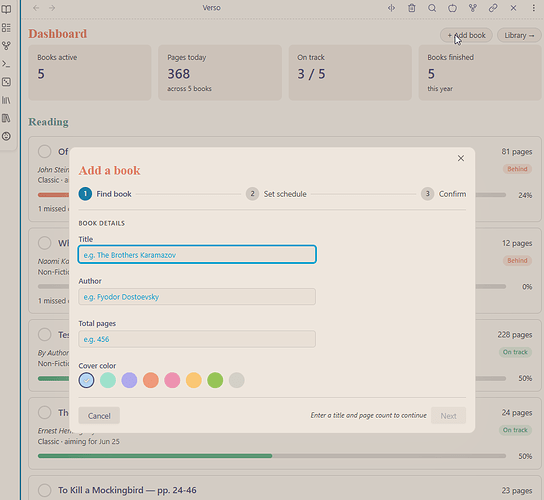The image size is (544, 500).
Task: Open the three-dot more options menu
Action: coord(534,8)
